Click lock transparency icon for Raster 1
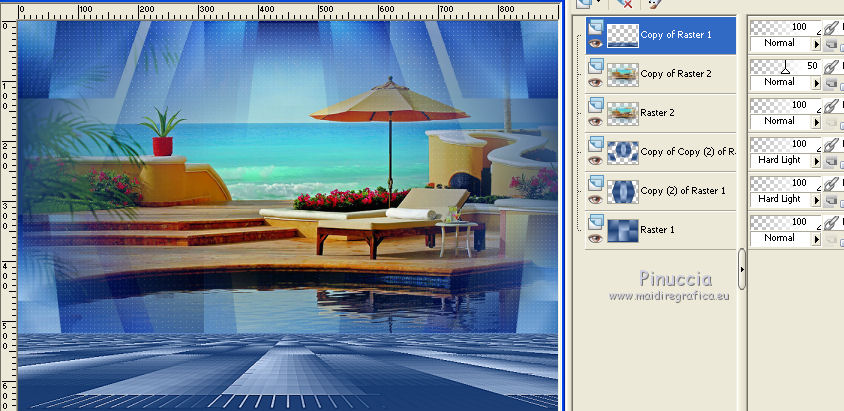844x411 pixels. pyautogui.click(x=831, y=240)
